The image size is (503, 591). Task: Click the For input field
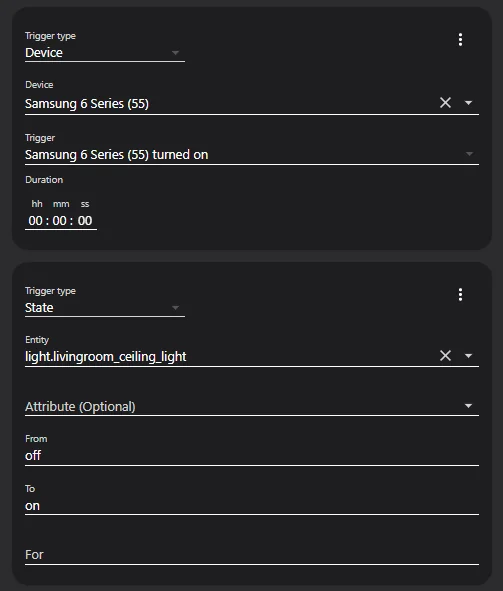pyautogui.click(x=252, y=554)
